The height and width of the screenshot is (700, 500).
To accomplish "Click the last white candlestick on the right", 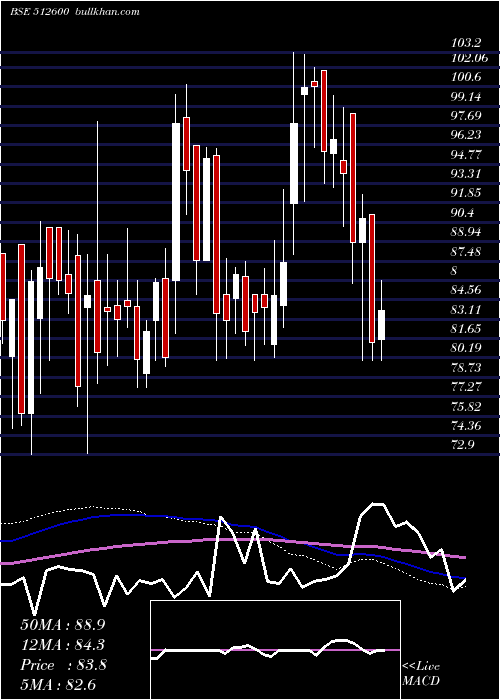I will (381, 325).
